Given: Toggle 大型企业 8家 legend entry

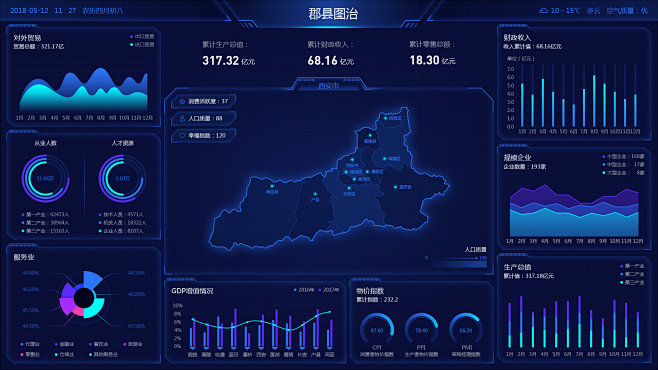Looking at the screenshot, I should point(624,172).
